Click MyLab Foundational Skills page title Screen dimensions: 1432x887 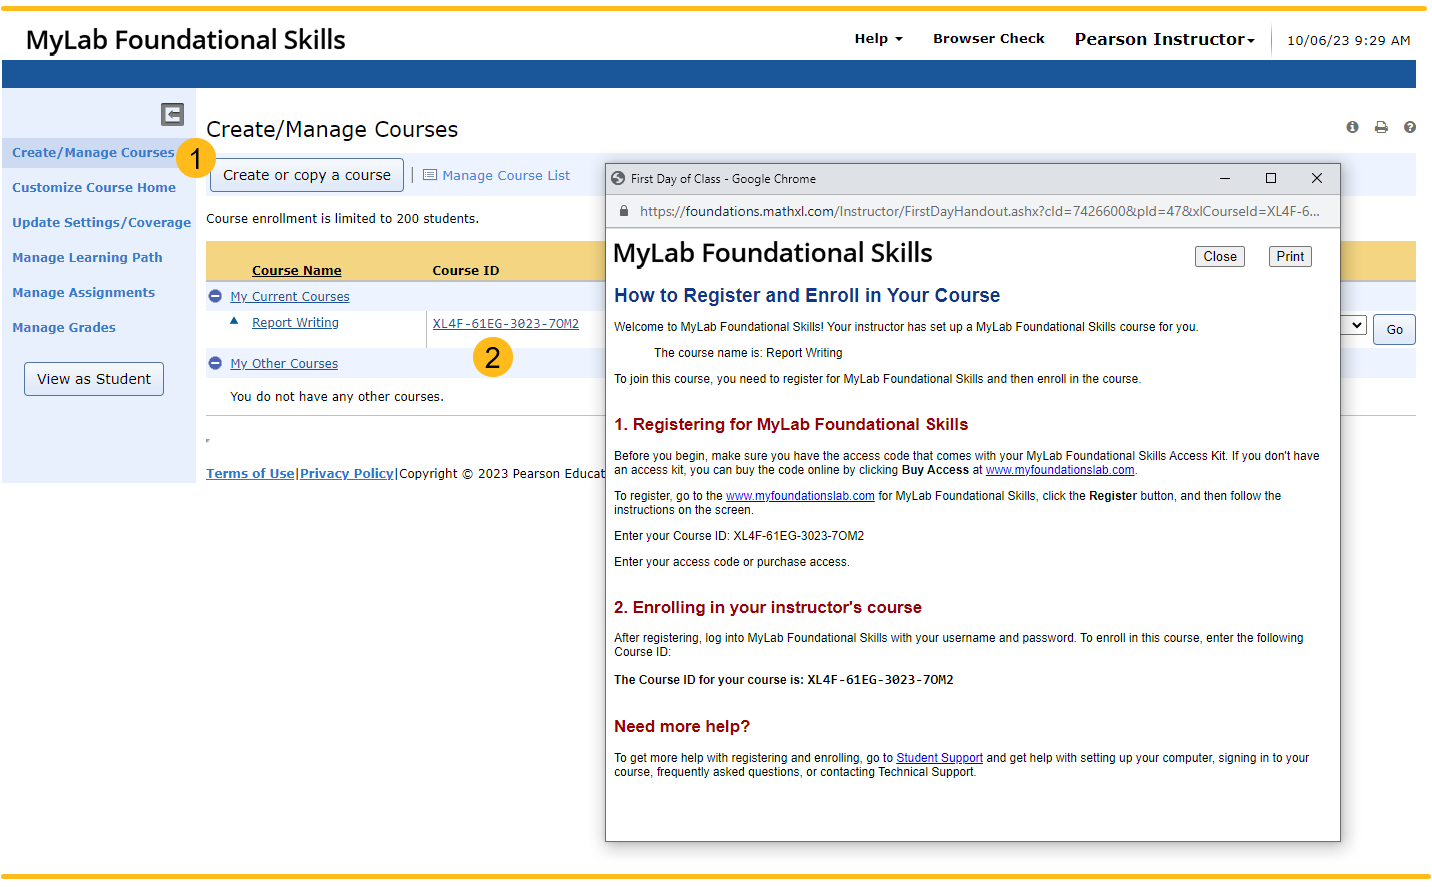coord(185,39)
